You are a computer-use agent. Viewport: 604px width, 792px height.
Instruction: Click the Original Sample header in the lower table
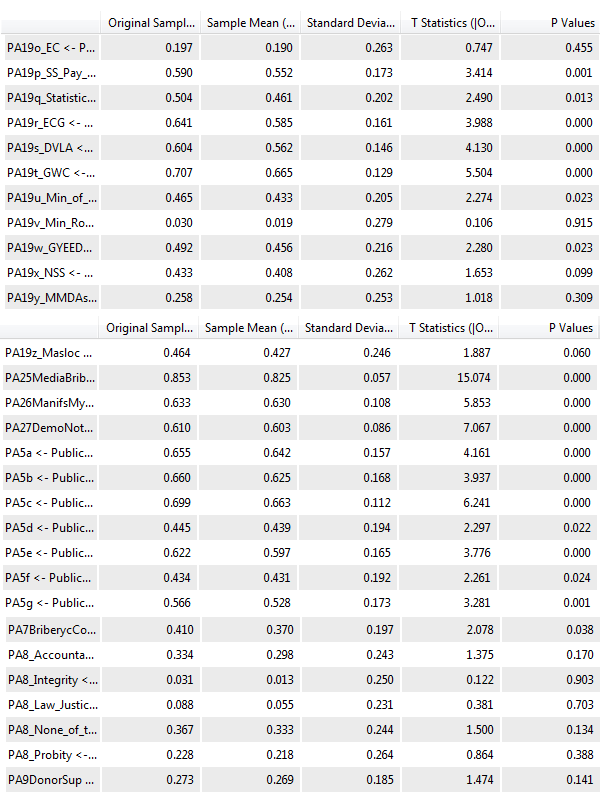click(150, 328)
